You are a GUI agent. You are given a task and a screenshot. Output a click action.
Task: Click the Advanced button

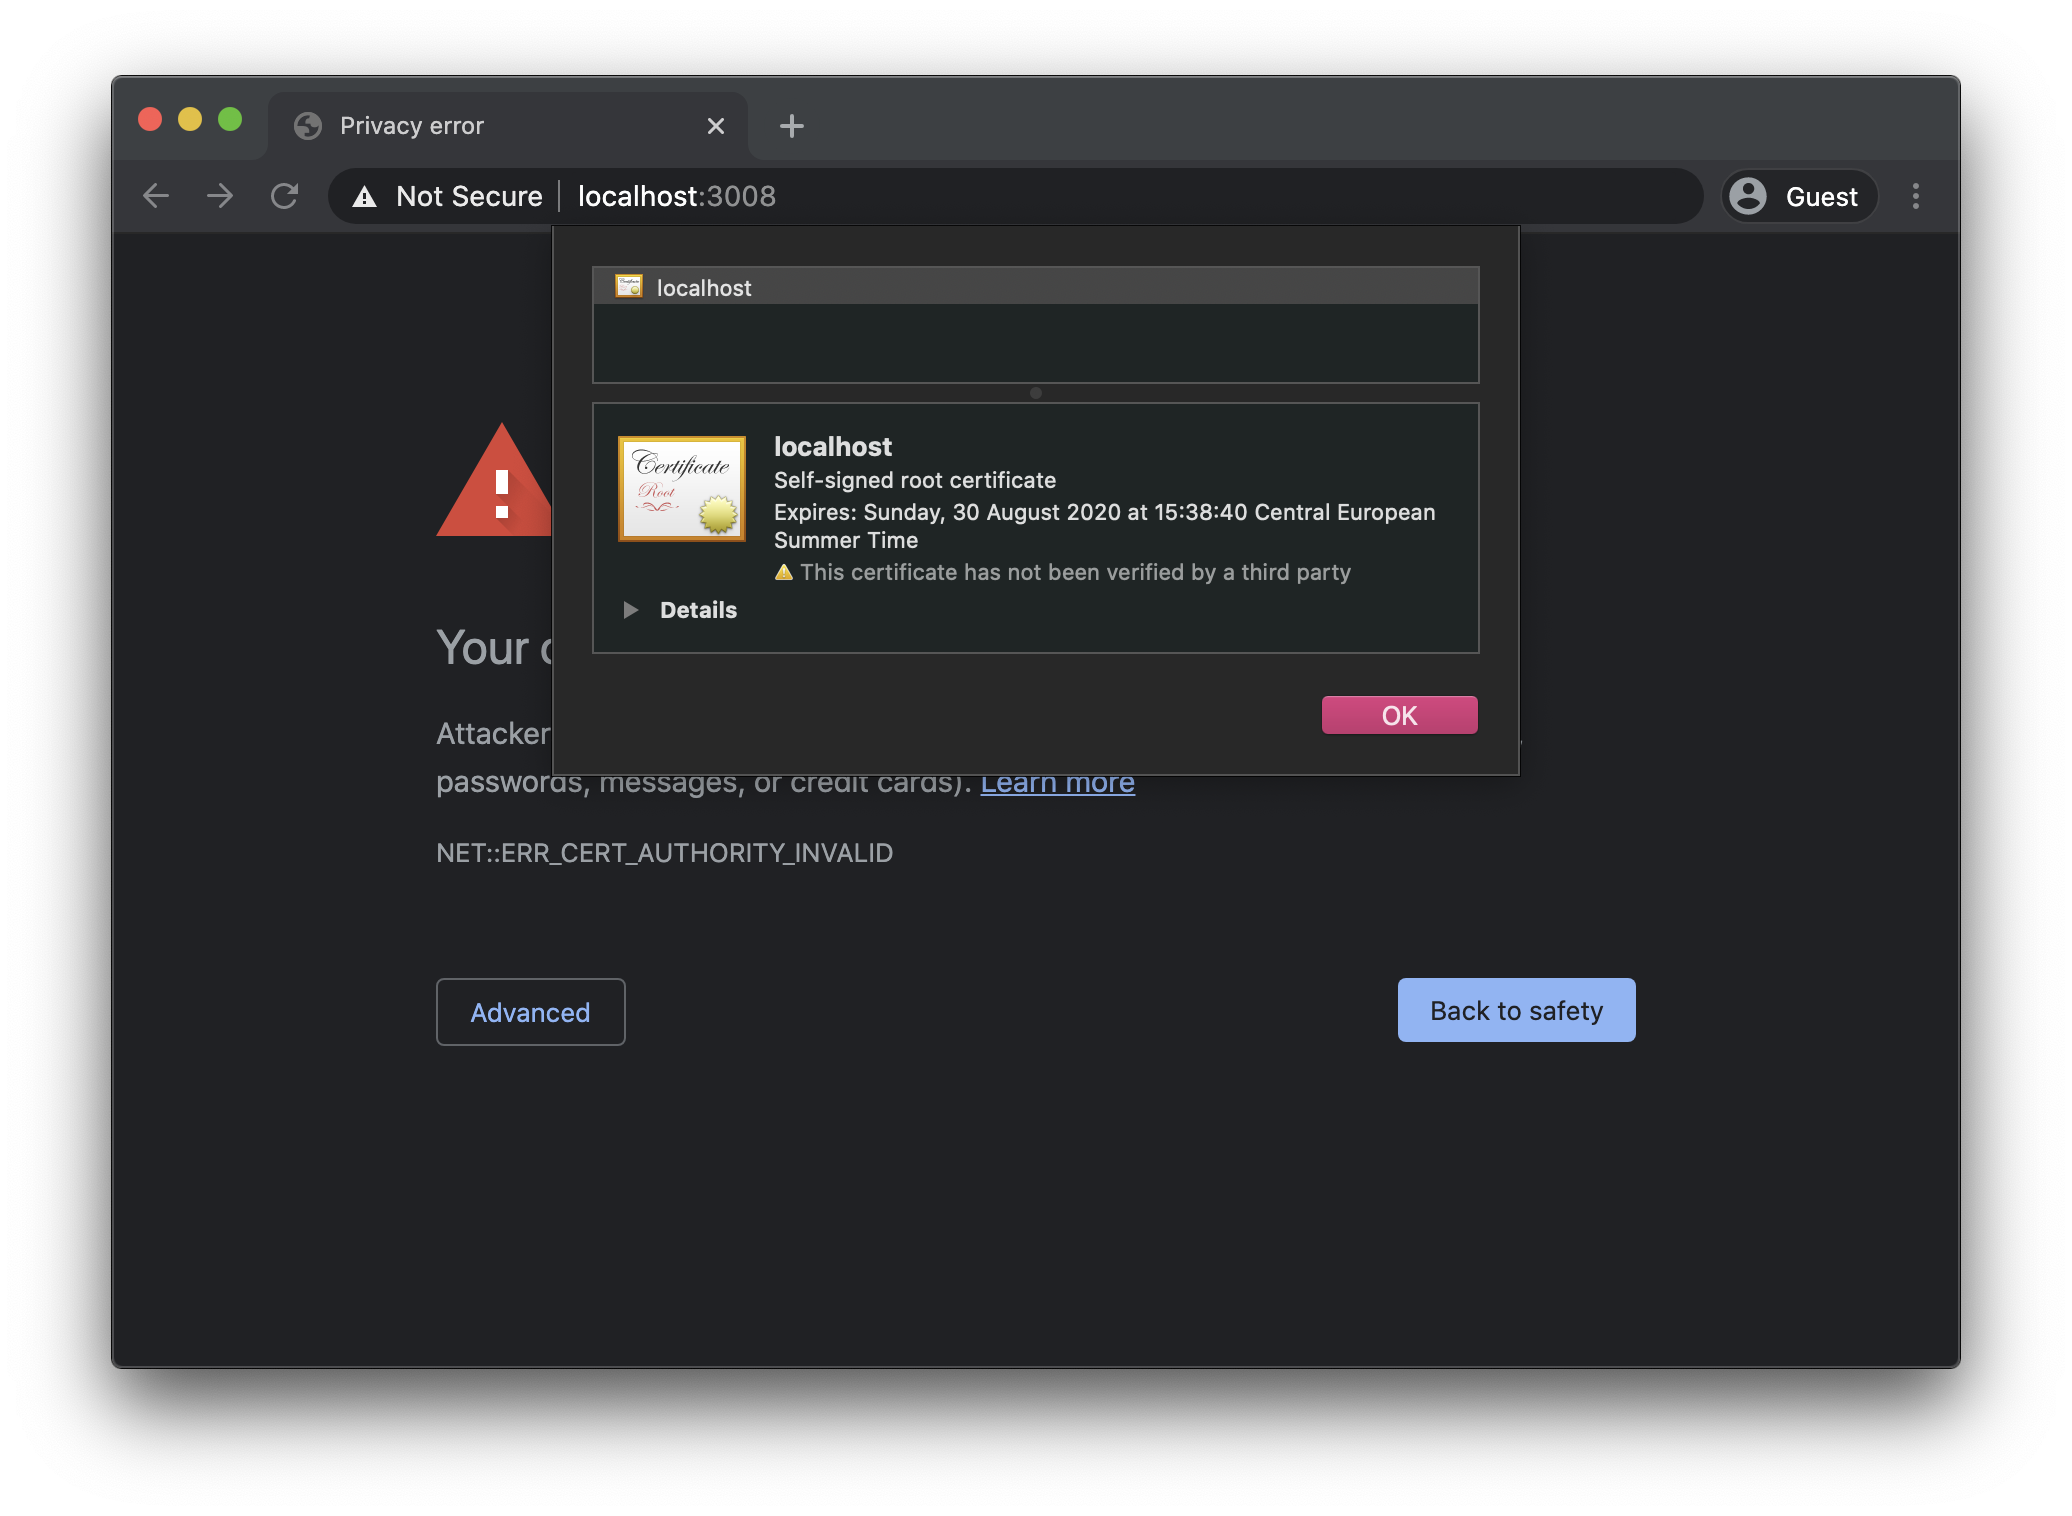[x=530, y=1012]
